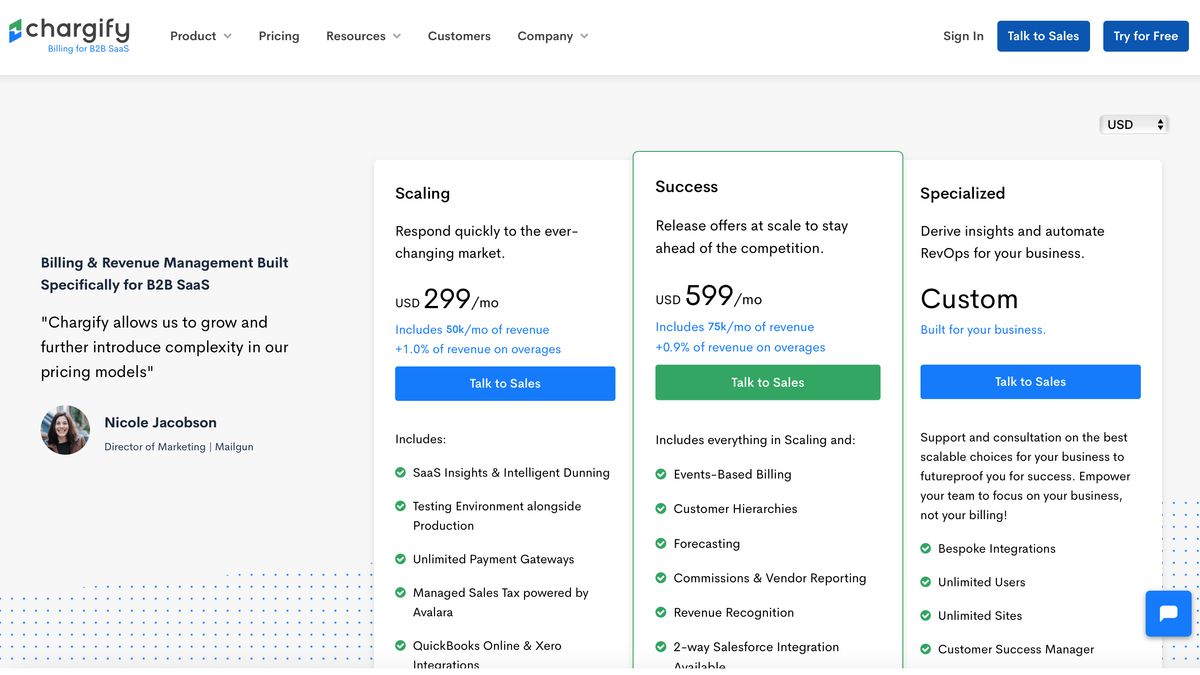Select the check beside Unlimited Sites
Screen dimensions: 1200x675
924,616
